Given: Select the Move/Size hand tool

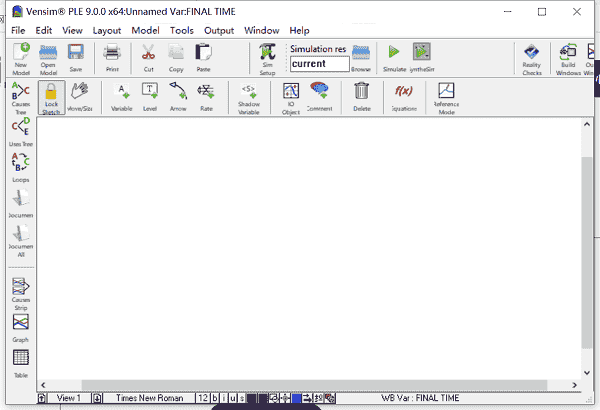Looking at the screenshot, I should pyautogui.click(x=80, y=96).
